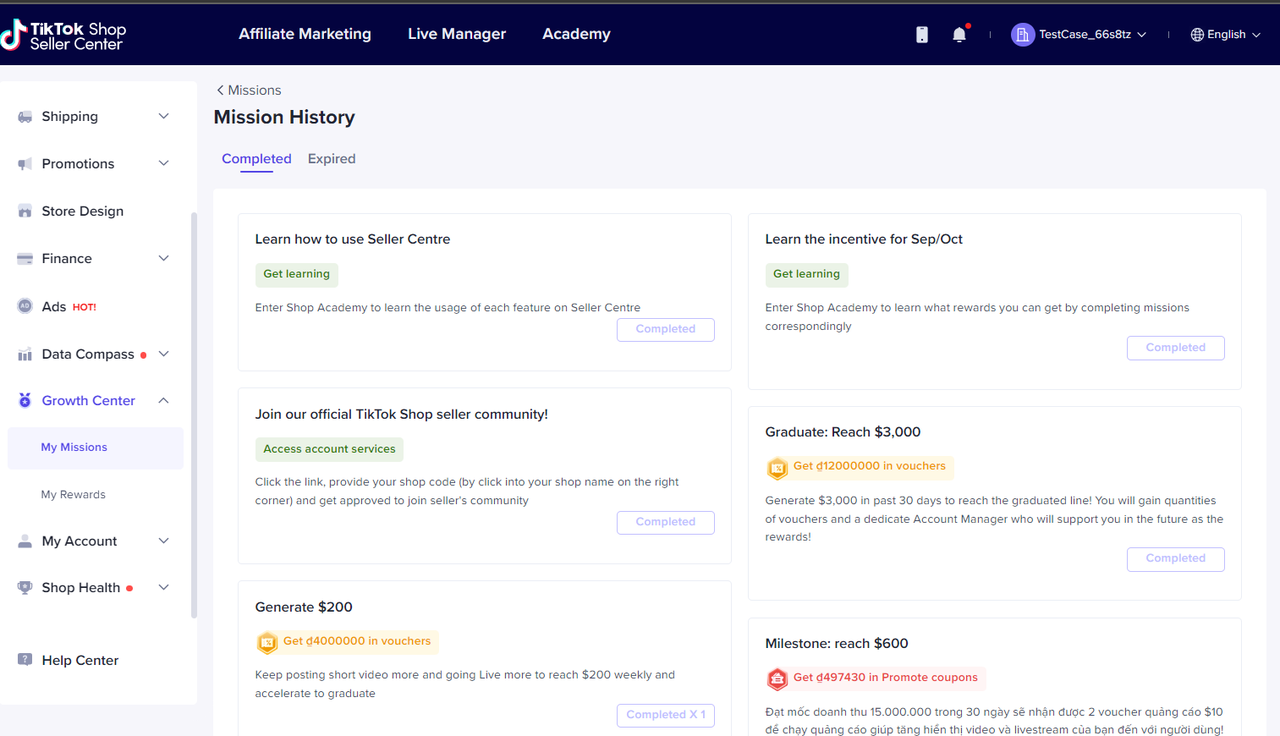Go back to Missions page
The image size is (1280, 736).
coord(249,90)
